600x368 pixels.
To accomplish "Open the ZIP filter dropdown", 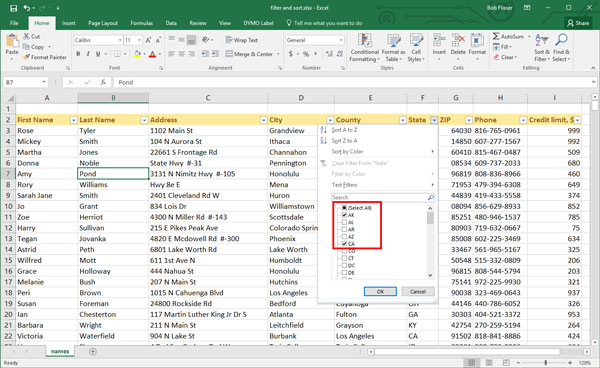I will pyautogui.click(x=468, y=120).
